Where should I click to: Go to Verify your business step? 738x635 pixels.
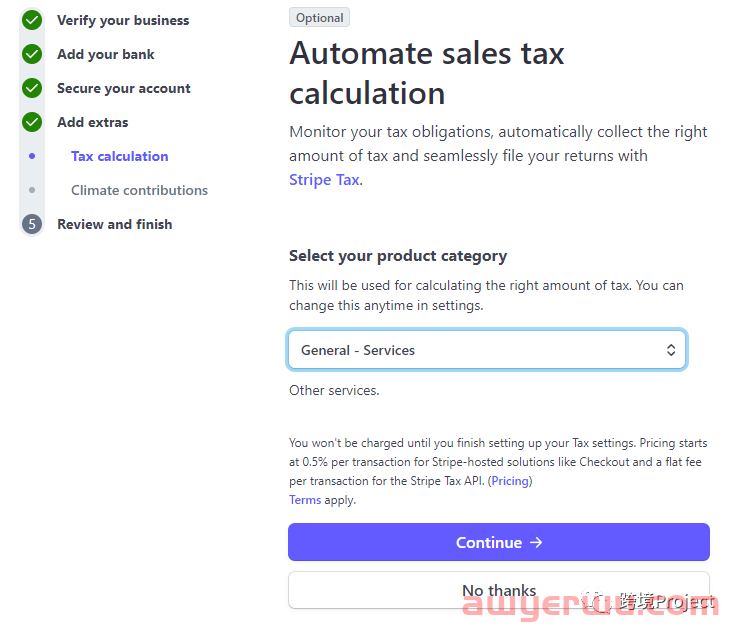[x=123, y=20]
